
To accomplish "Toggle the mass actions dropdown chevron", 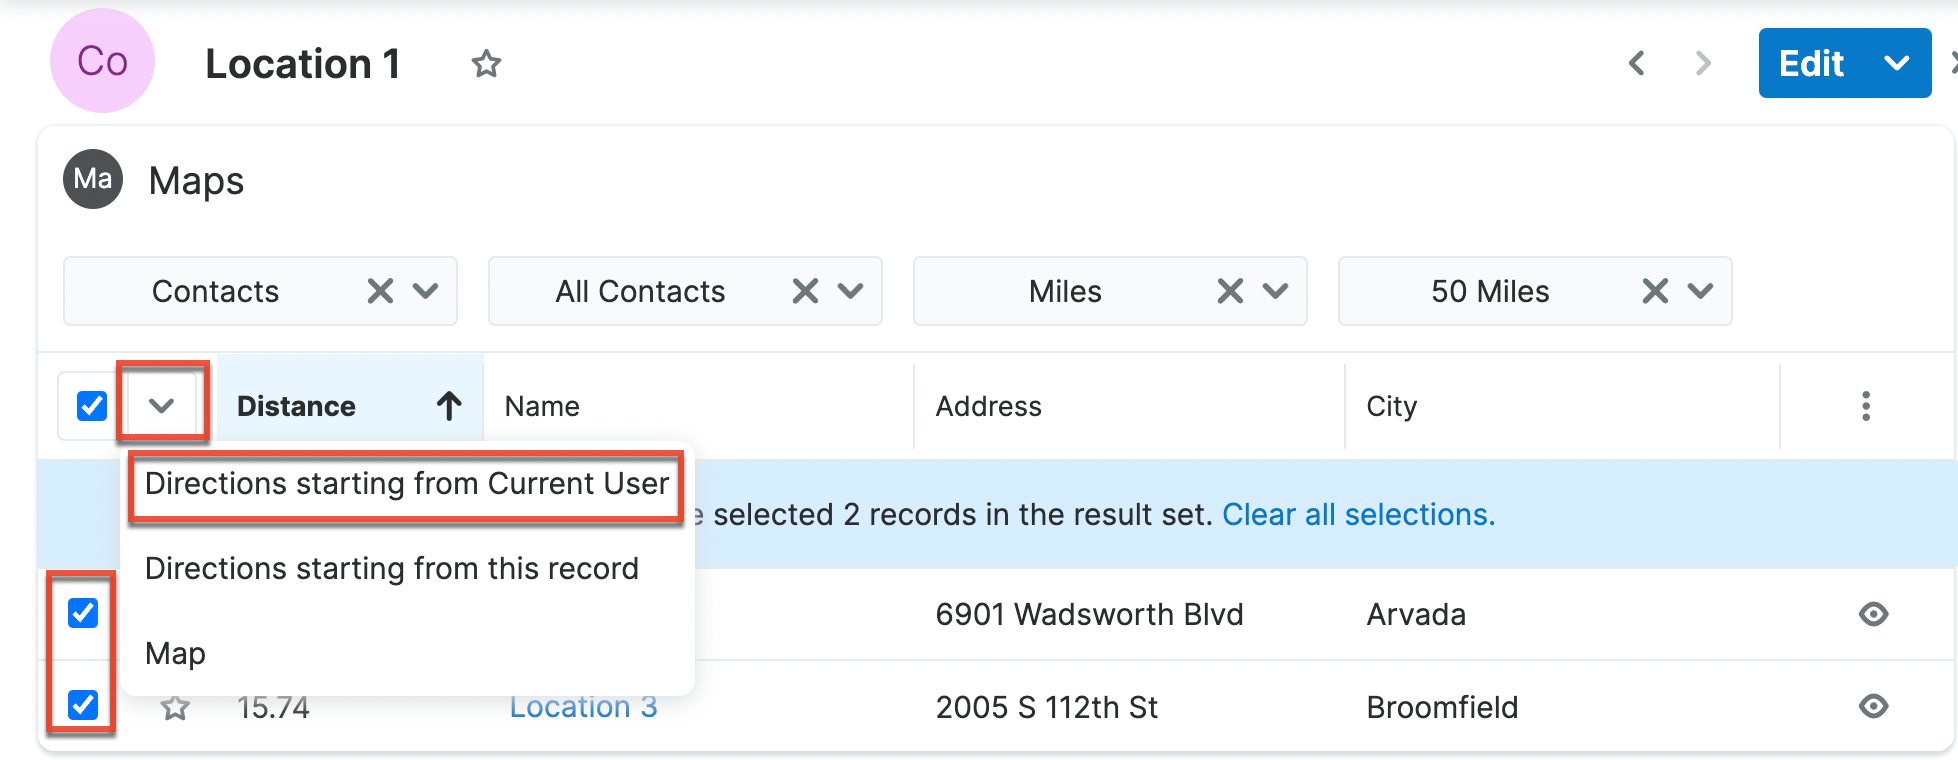I will pyautogui.click(x=162, y=406).
